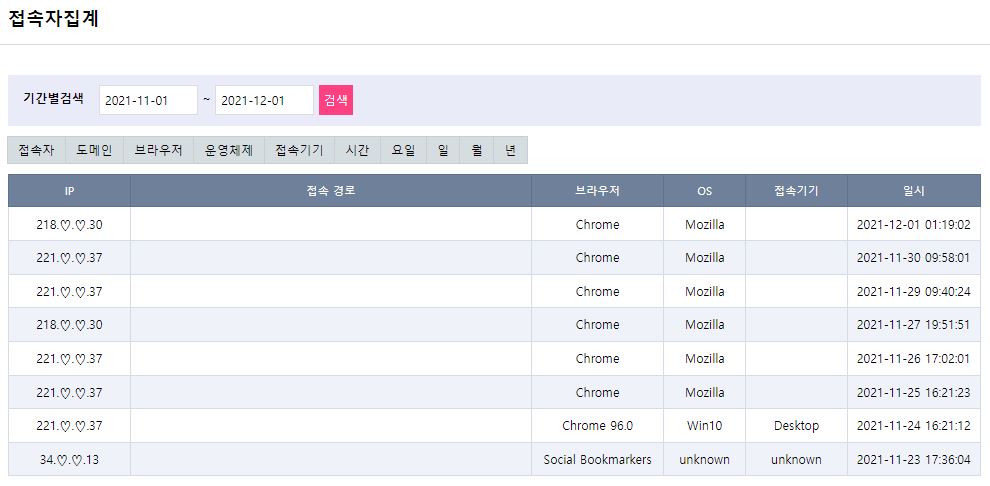Click the 브라우저 column header in table
This screenshot has height=486, width=990.
tap(597, 191)
